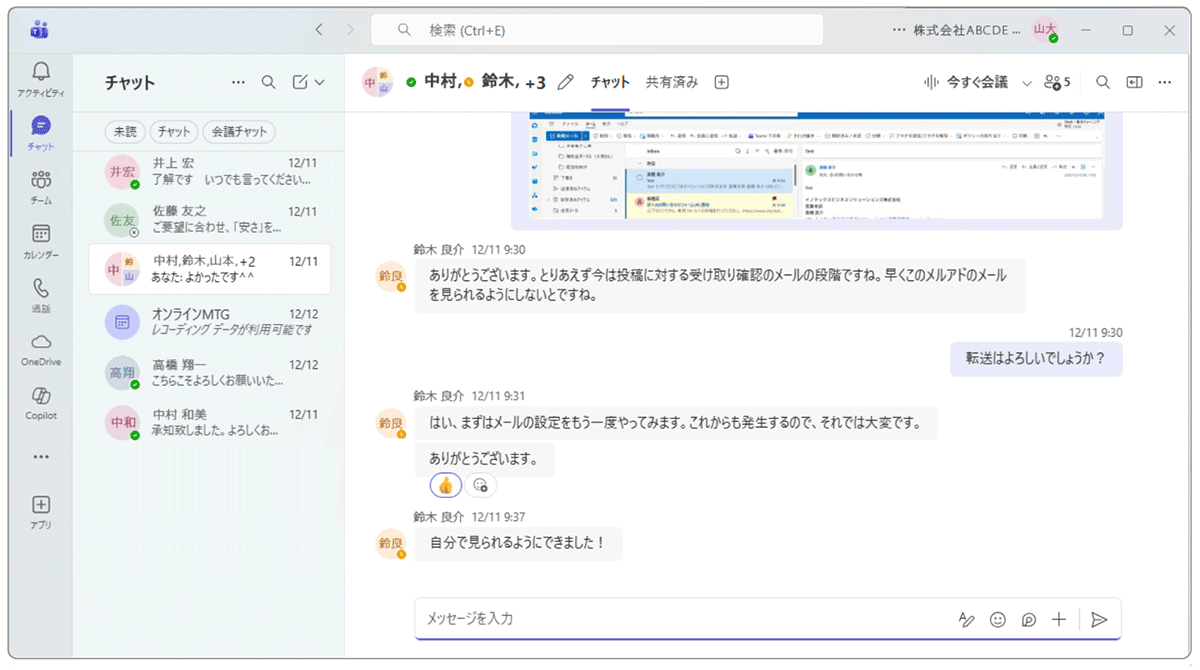
Task: Add people to this group chat
Action: pos(1055,82)
